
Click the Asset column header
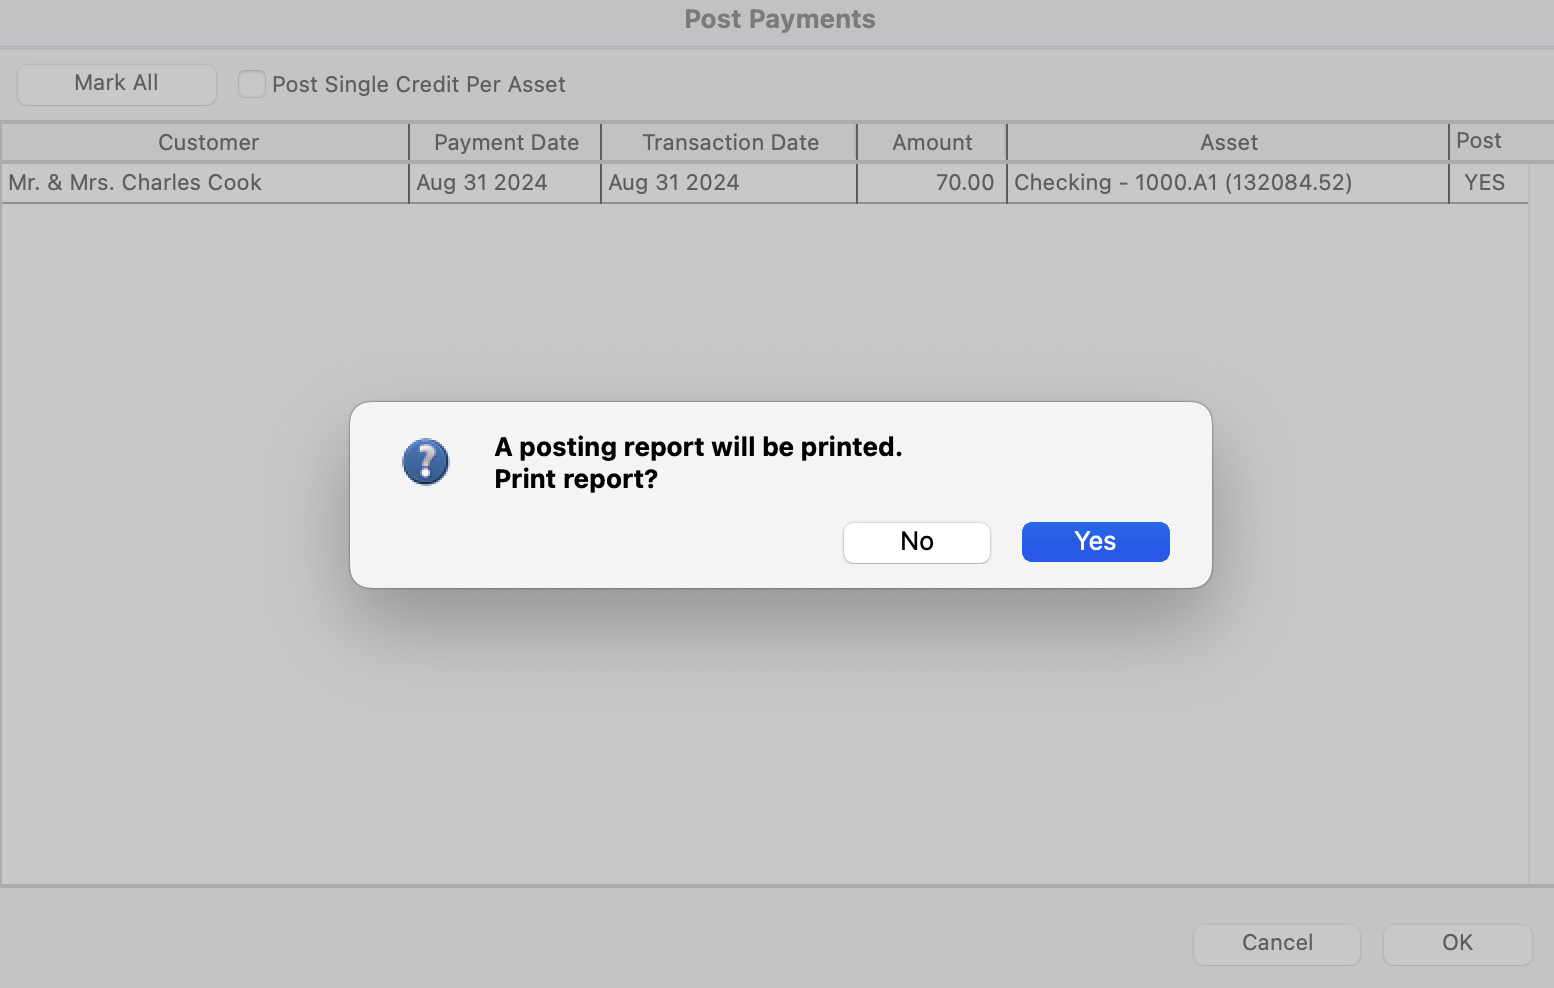click(1228, 142)
